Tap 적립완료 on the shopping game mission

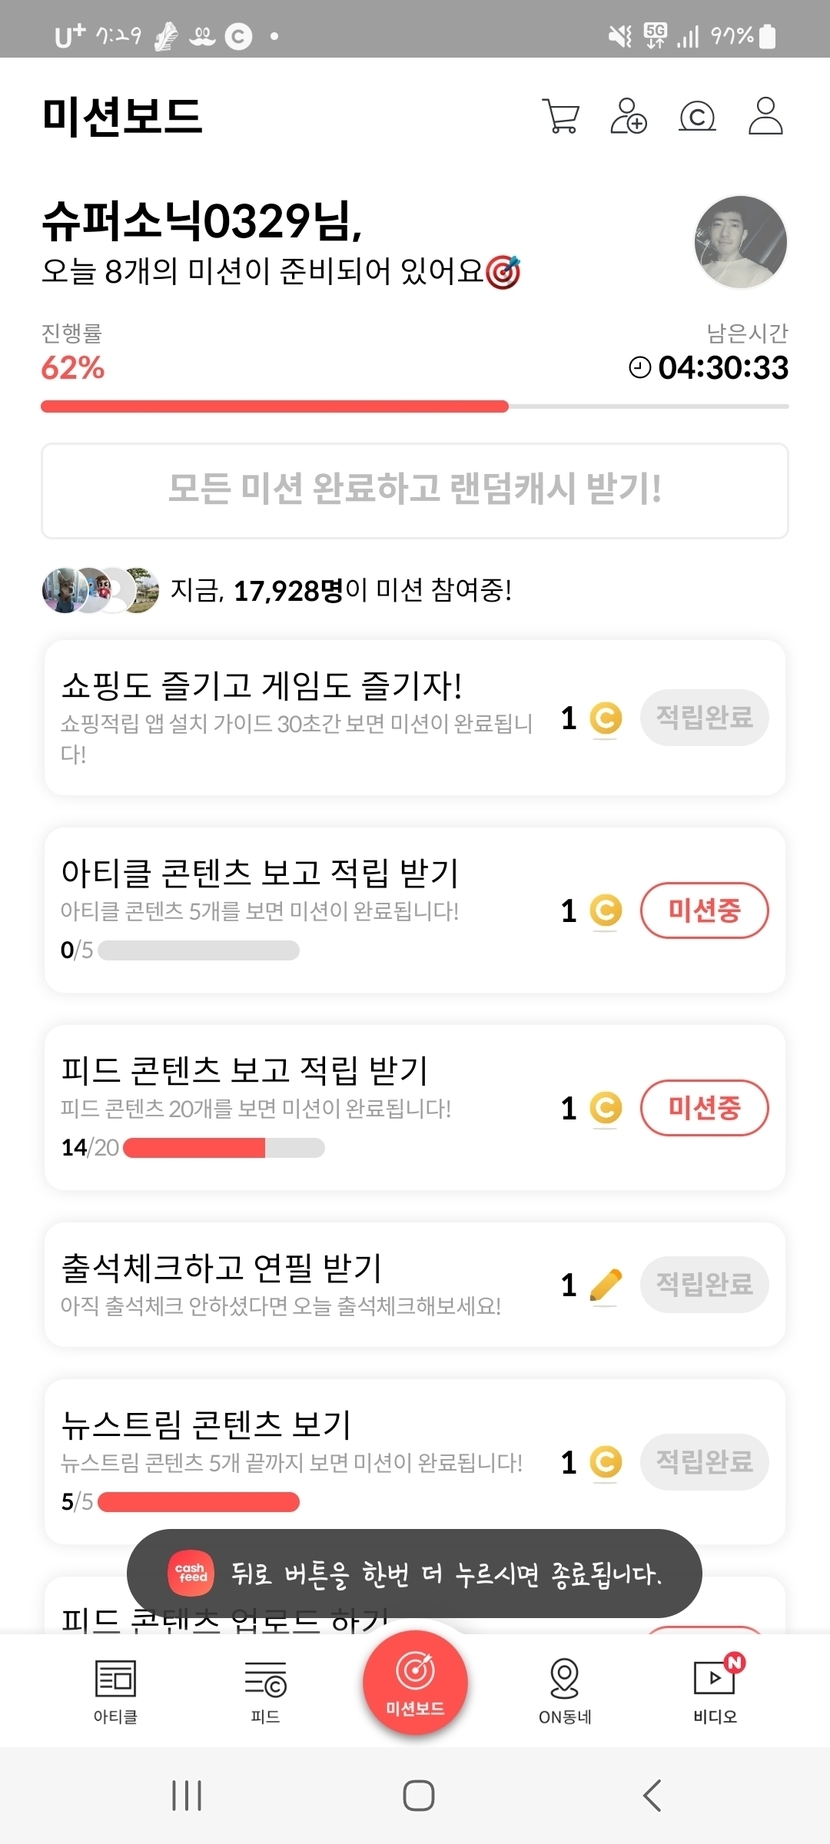(x=704, y=717)
